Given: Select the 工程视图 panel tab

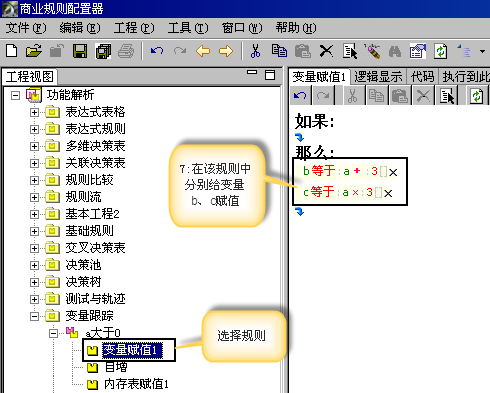Looking at the screenshot, I should coord(30,77).
